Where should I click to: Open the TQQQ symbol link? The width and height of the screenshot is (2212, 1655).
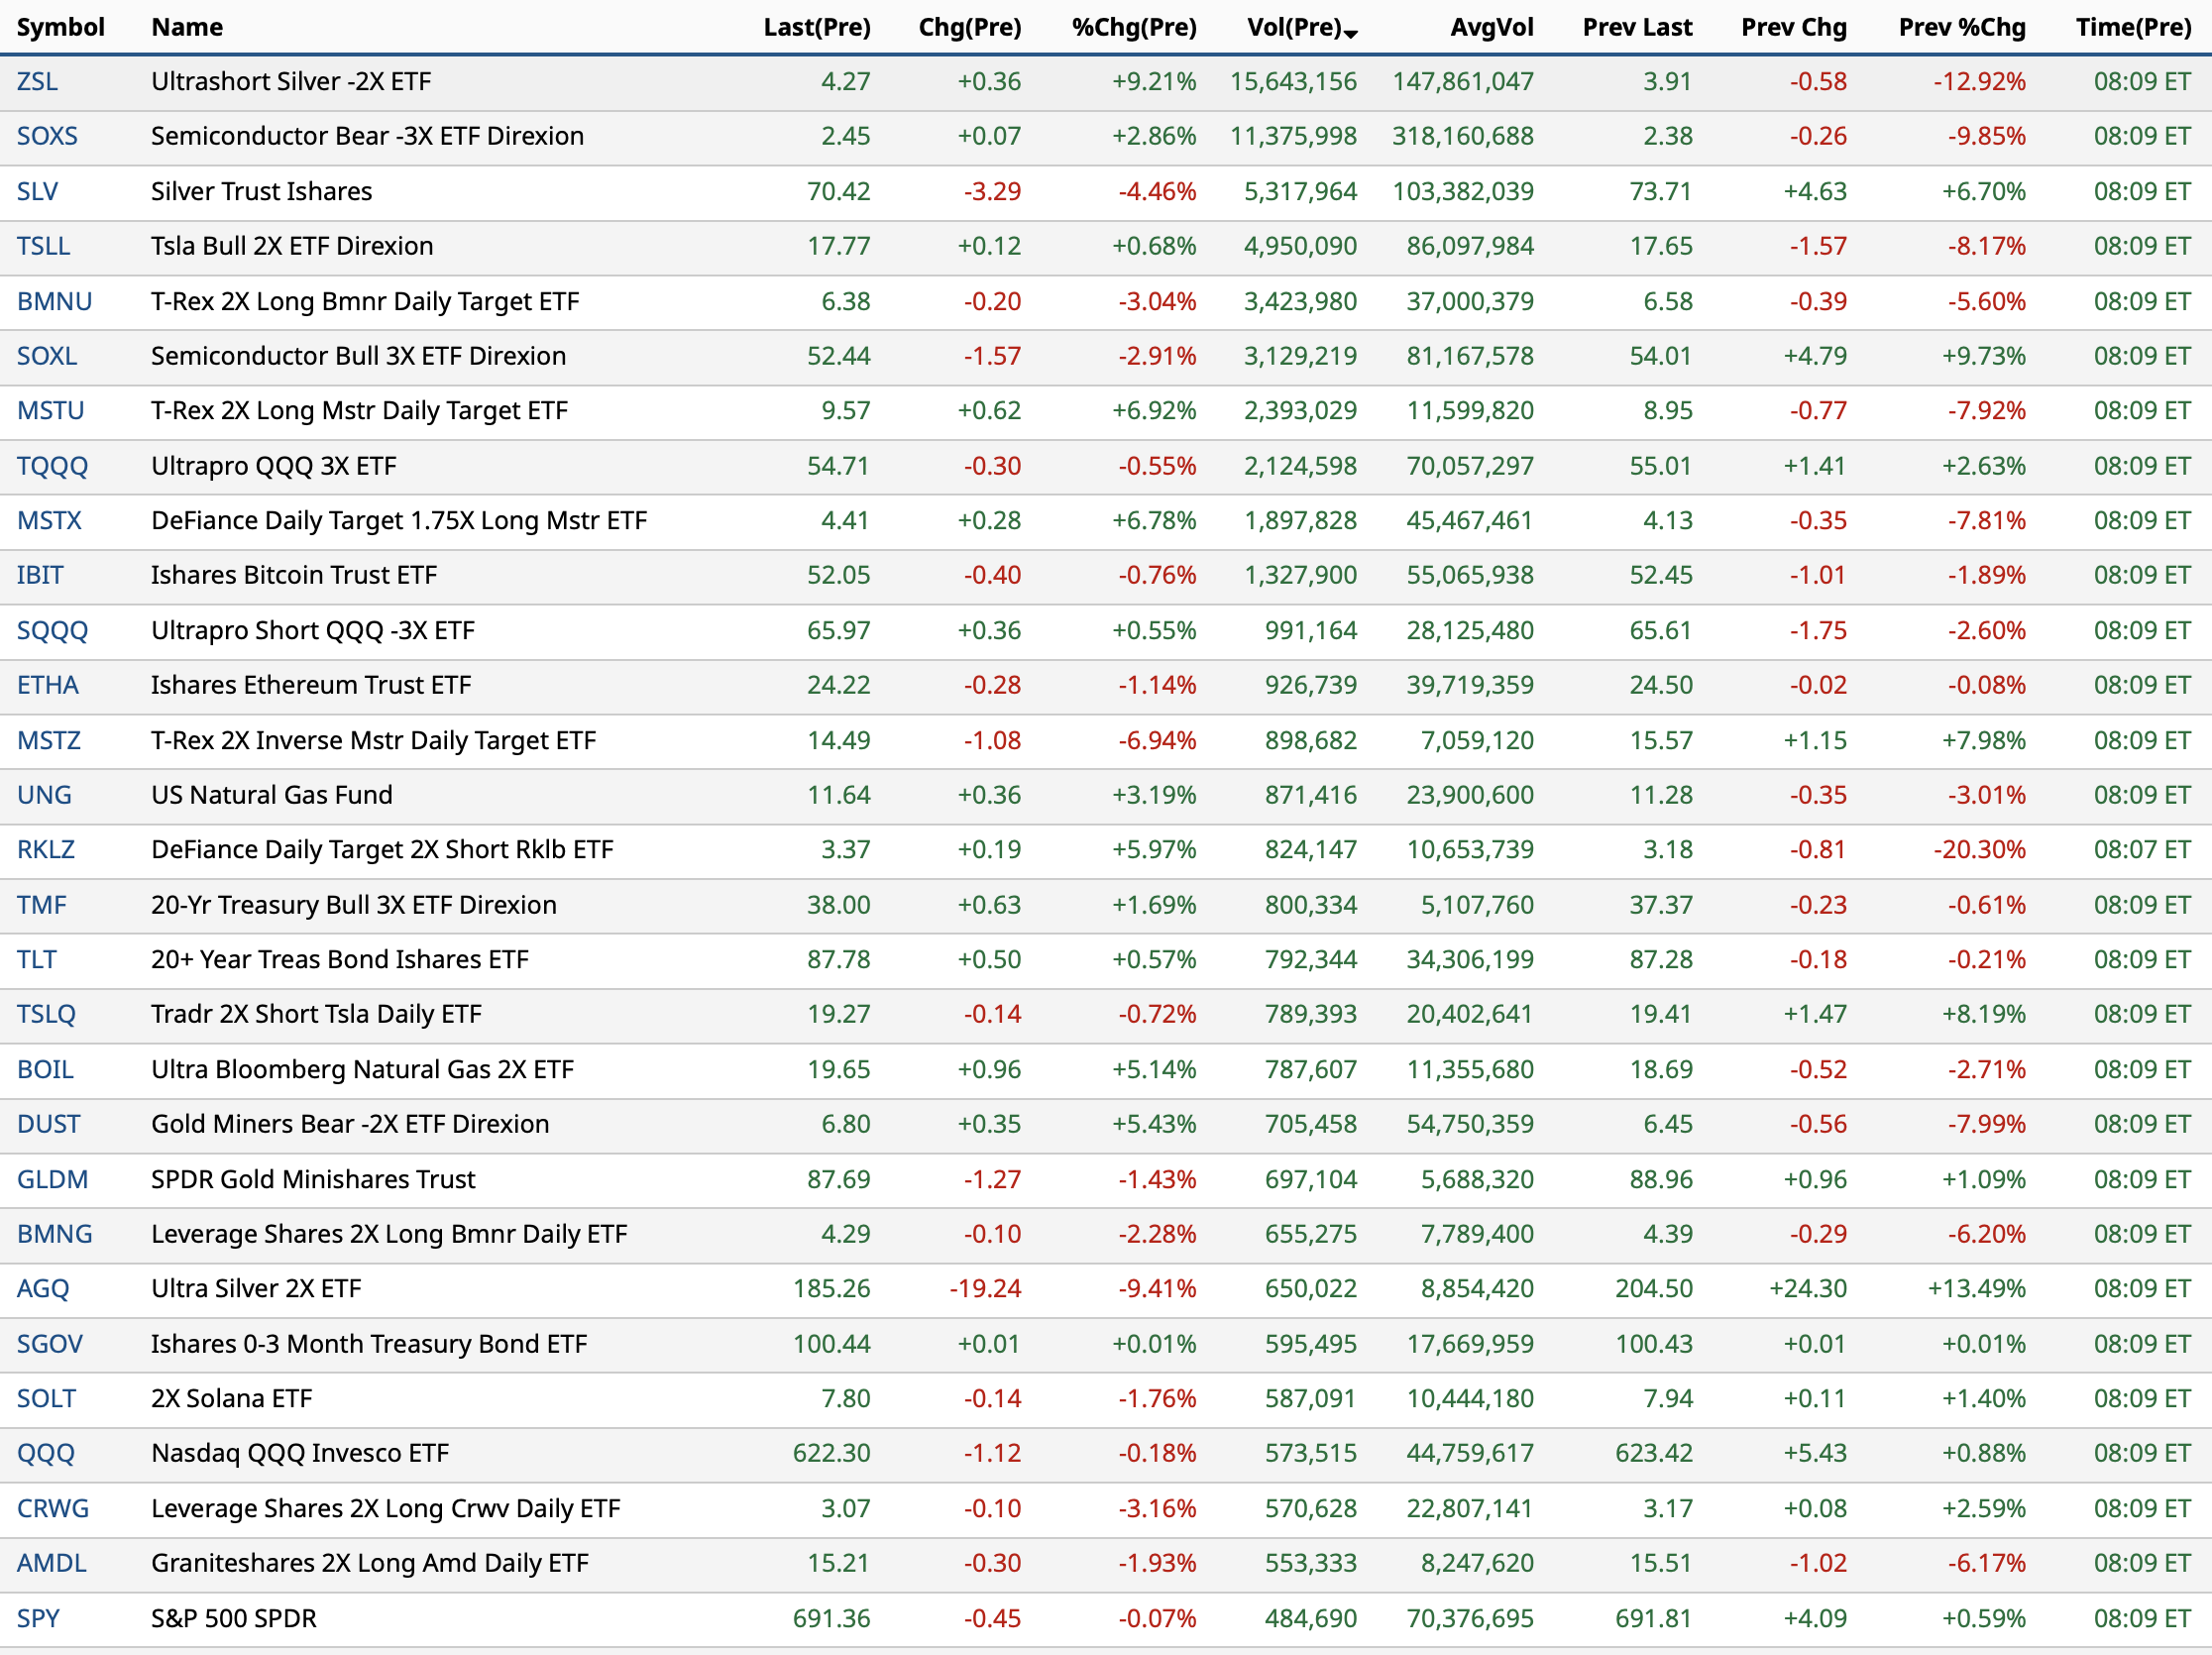coord(52,466)
